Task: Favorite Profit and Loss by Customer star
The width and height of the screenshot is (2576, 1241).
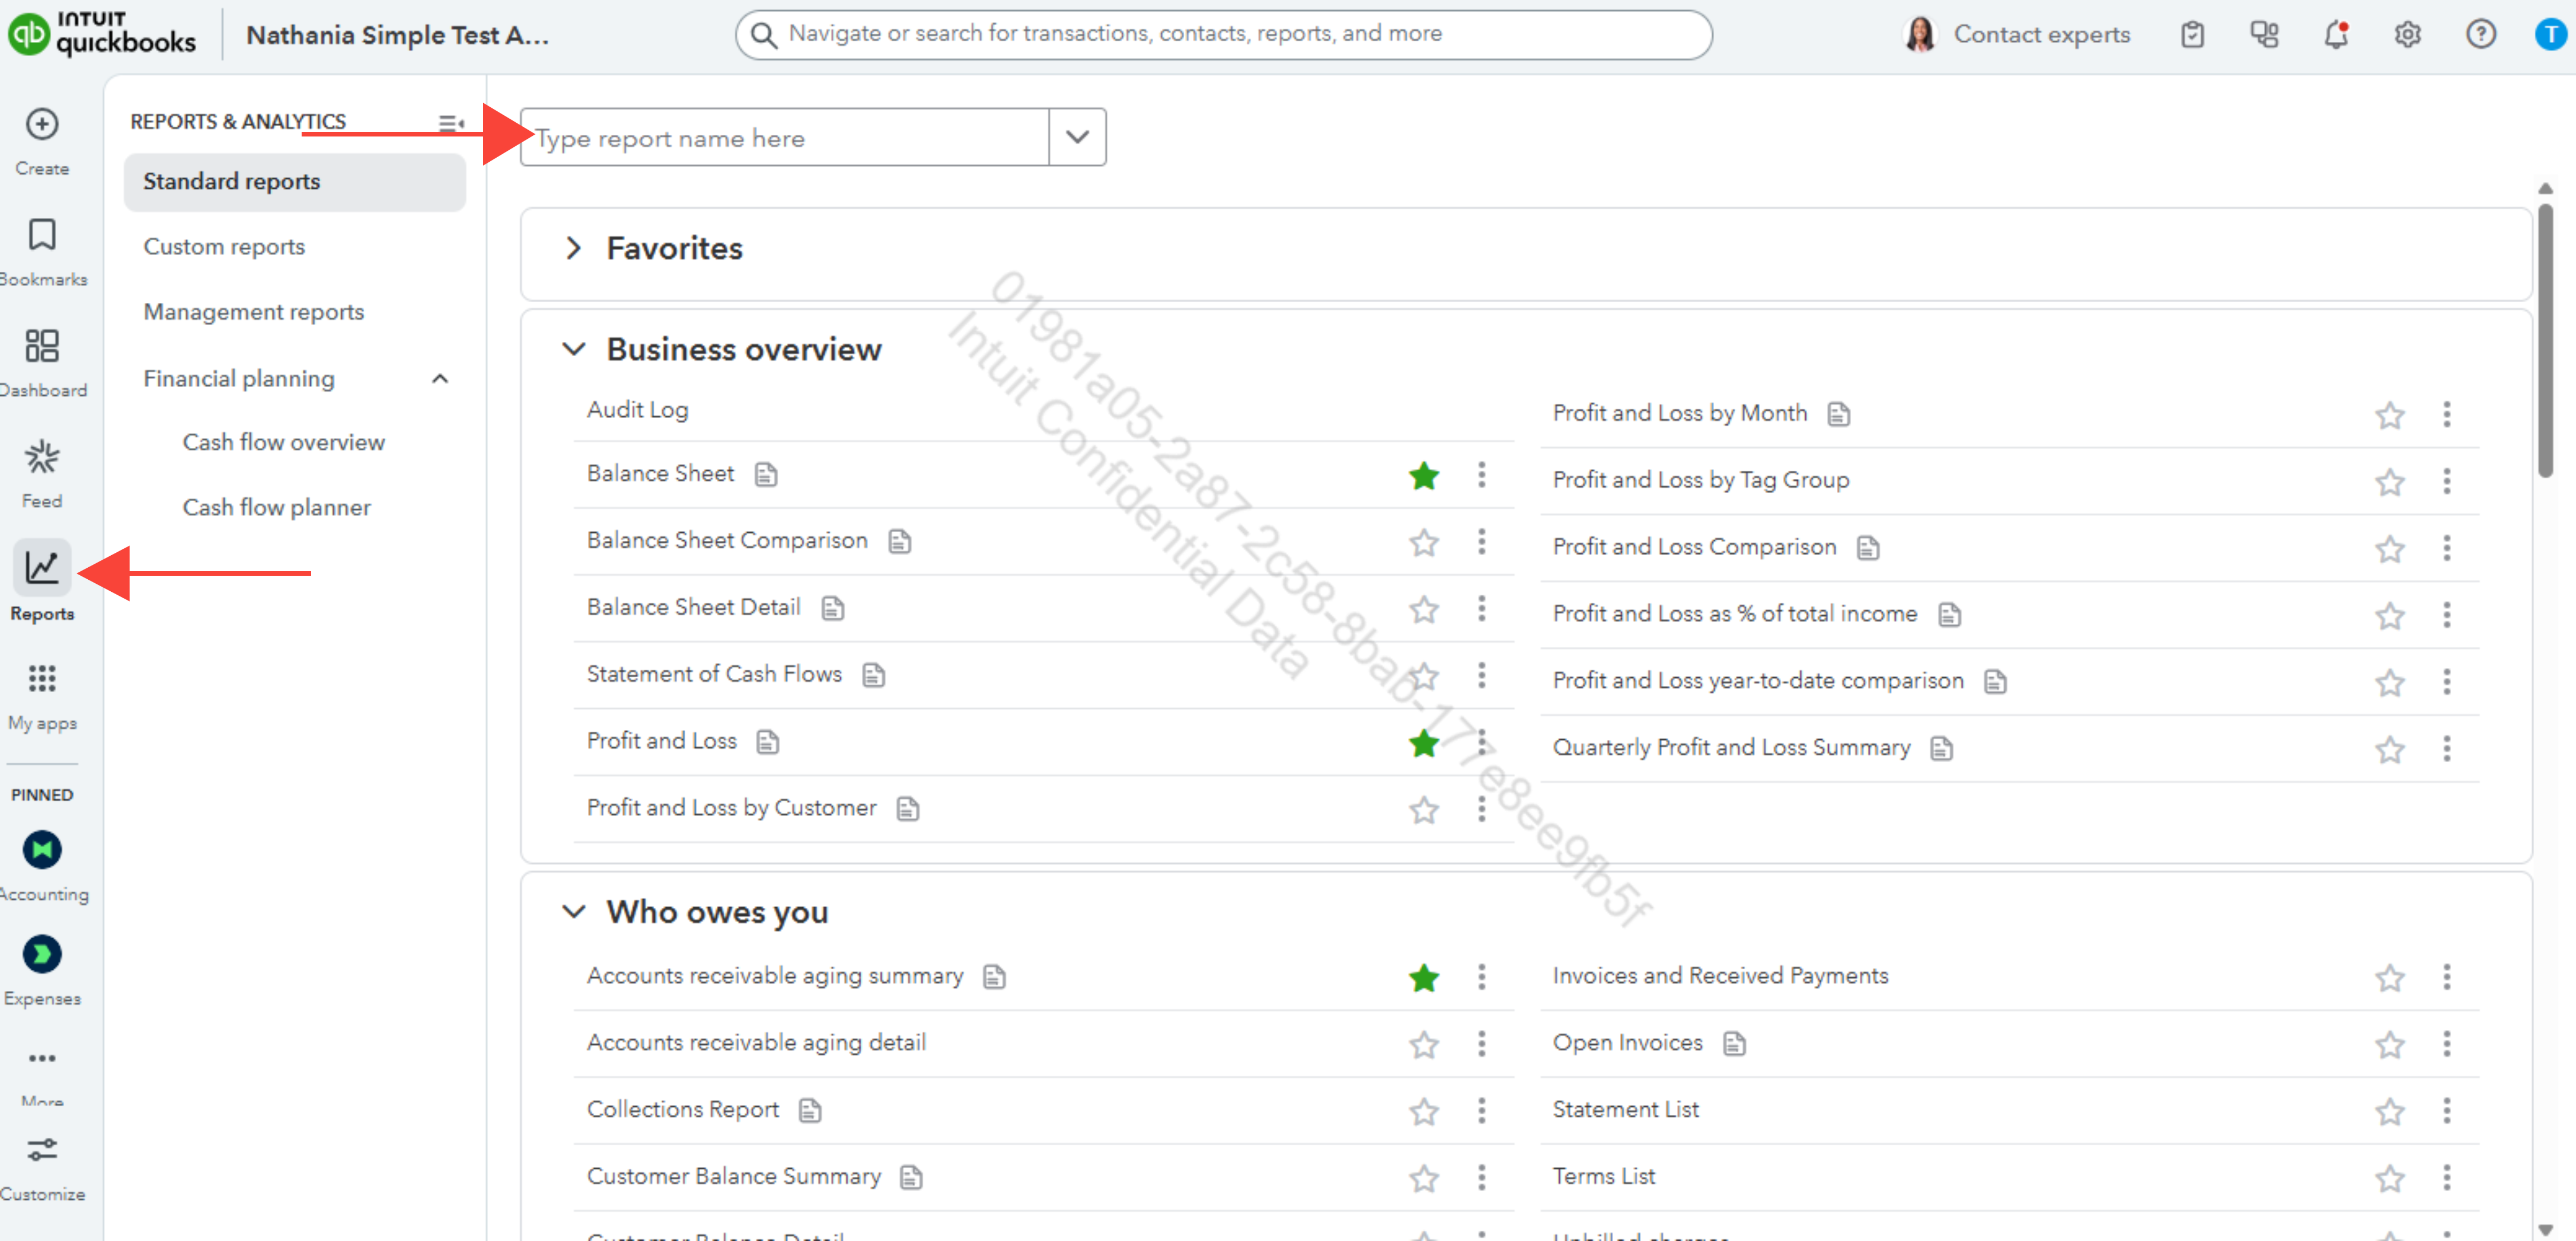Action: click(1424, 810)
